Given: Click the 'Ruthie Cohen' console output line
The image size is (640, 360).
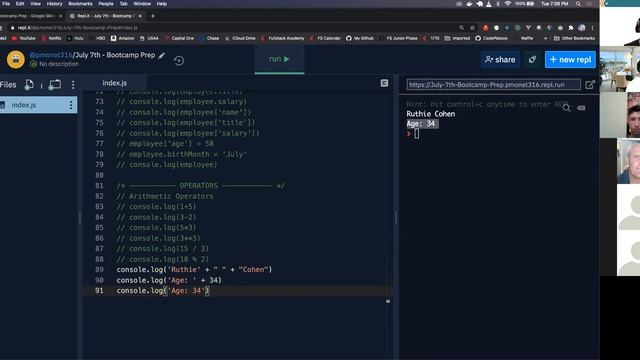Looking at the screenshot, I should click(431, 114).
